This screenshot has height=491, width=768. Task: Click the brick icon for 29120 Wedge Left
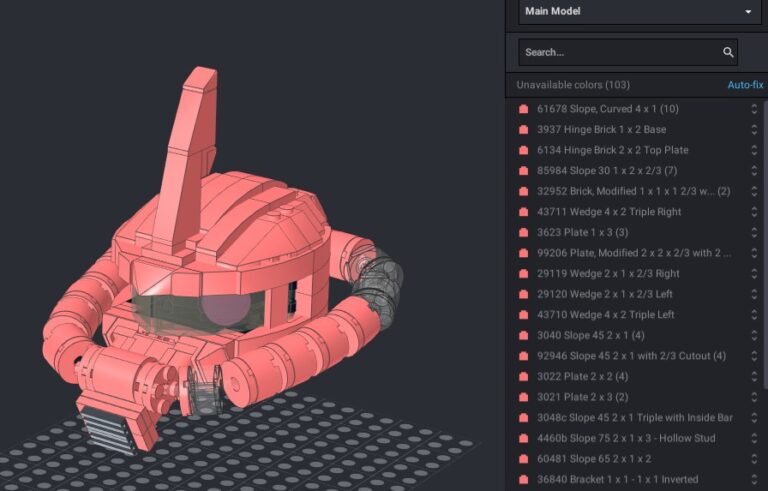pos(524,294)
